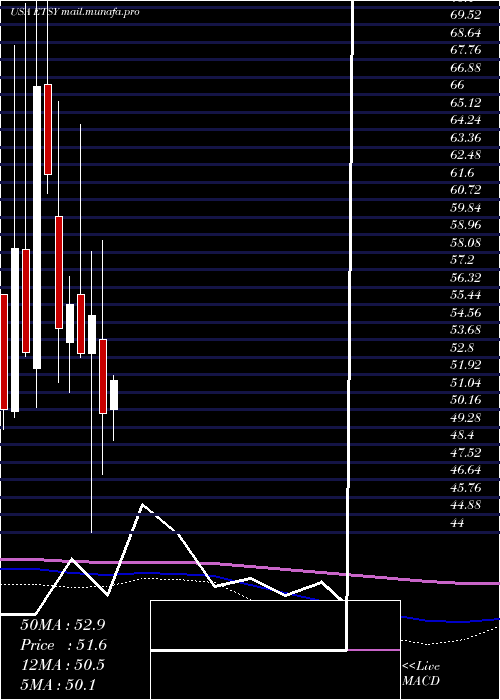Click the 56.32 price axis label
Screen dimensions: 500x700
(x=466, y=277)
